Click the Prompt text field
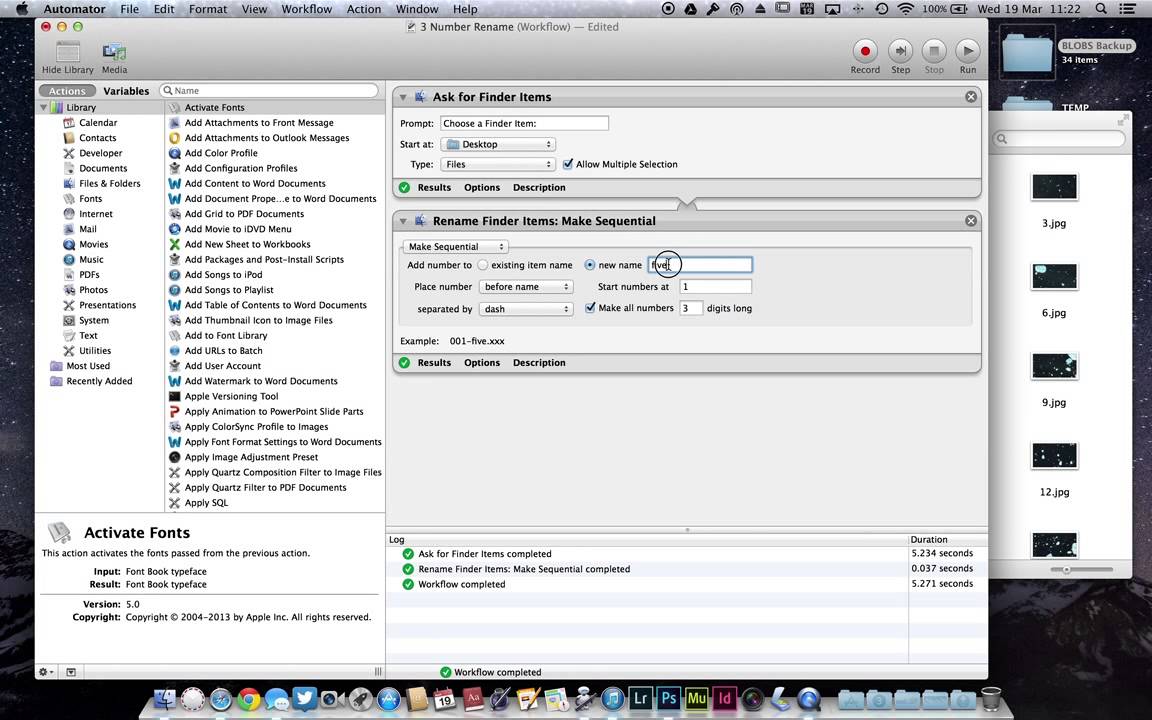Viewport: 1152px width, 720px height. click(525, 123)
